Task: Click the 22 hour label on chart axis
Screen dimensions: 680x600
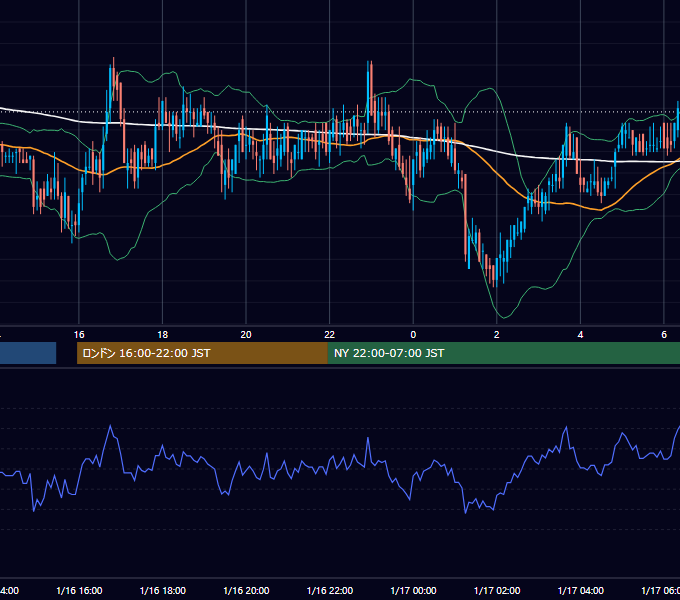Action: 330,335
